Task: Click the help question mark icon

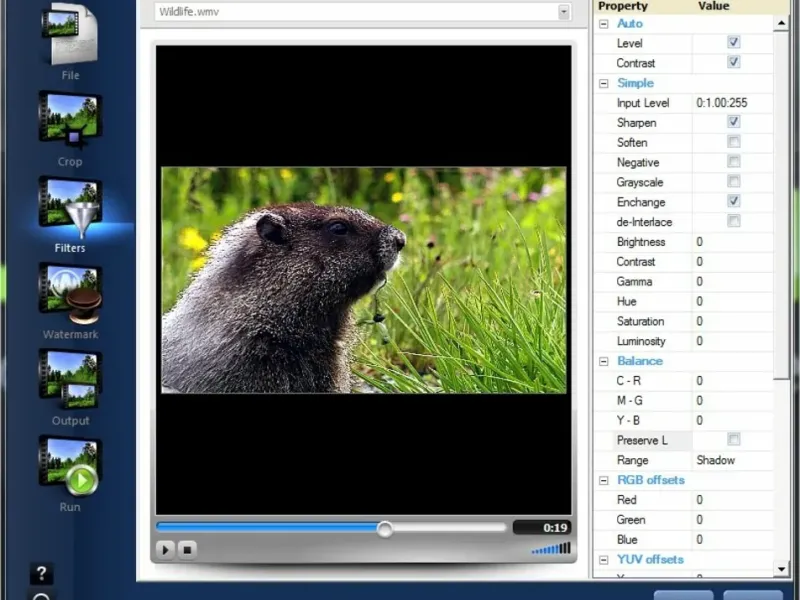Action: [41, 574]
